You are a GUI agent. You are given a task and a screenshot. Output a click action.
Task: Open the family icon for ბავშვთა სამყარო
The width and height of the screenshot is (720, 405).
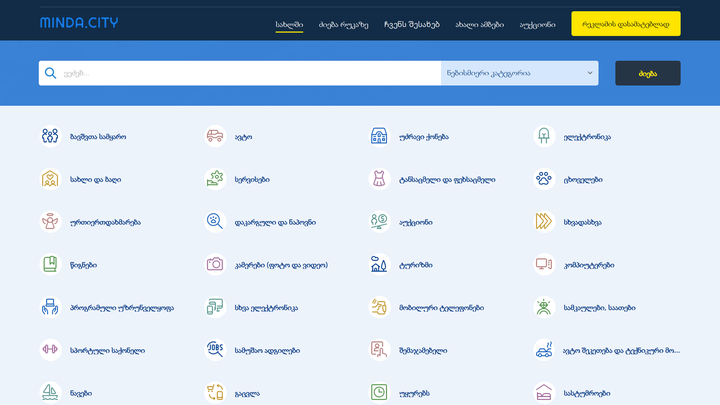click(50, 136)
